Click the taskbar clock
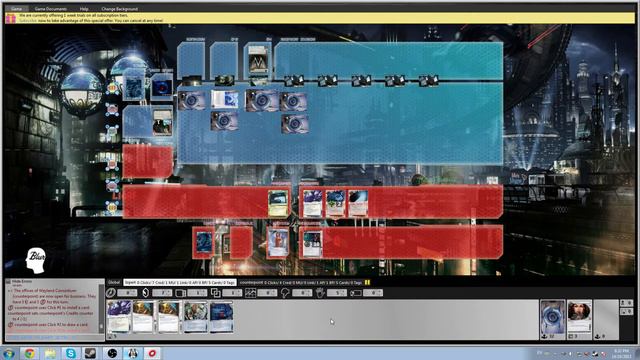 coord(621,353)
